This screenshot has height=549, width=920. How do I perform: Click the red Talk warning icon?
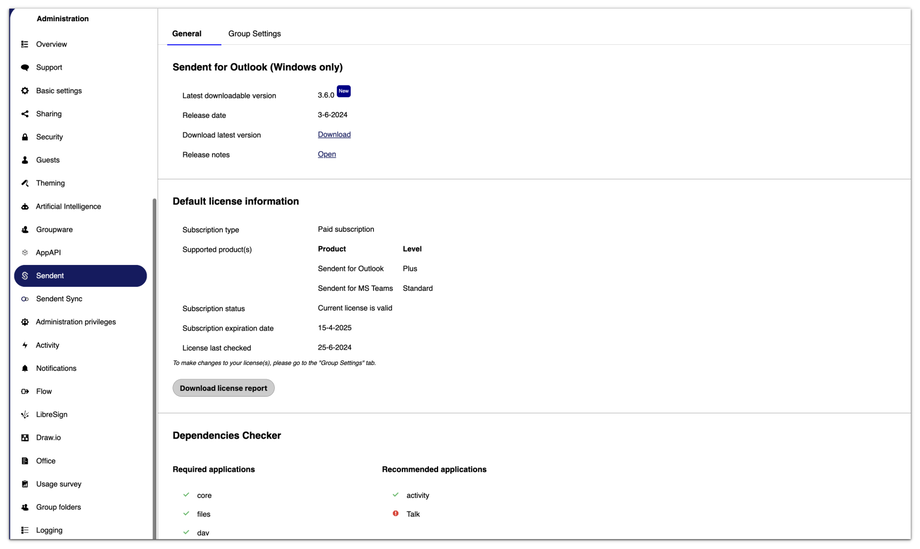(x=396, y=514)
